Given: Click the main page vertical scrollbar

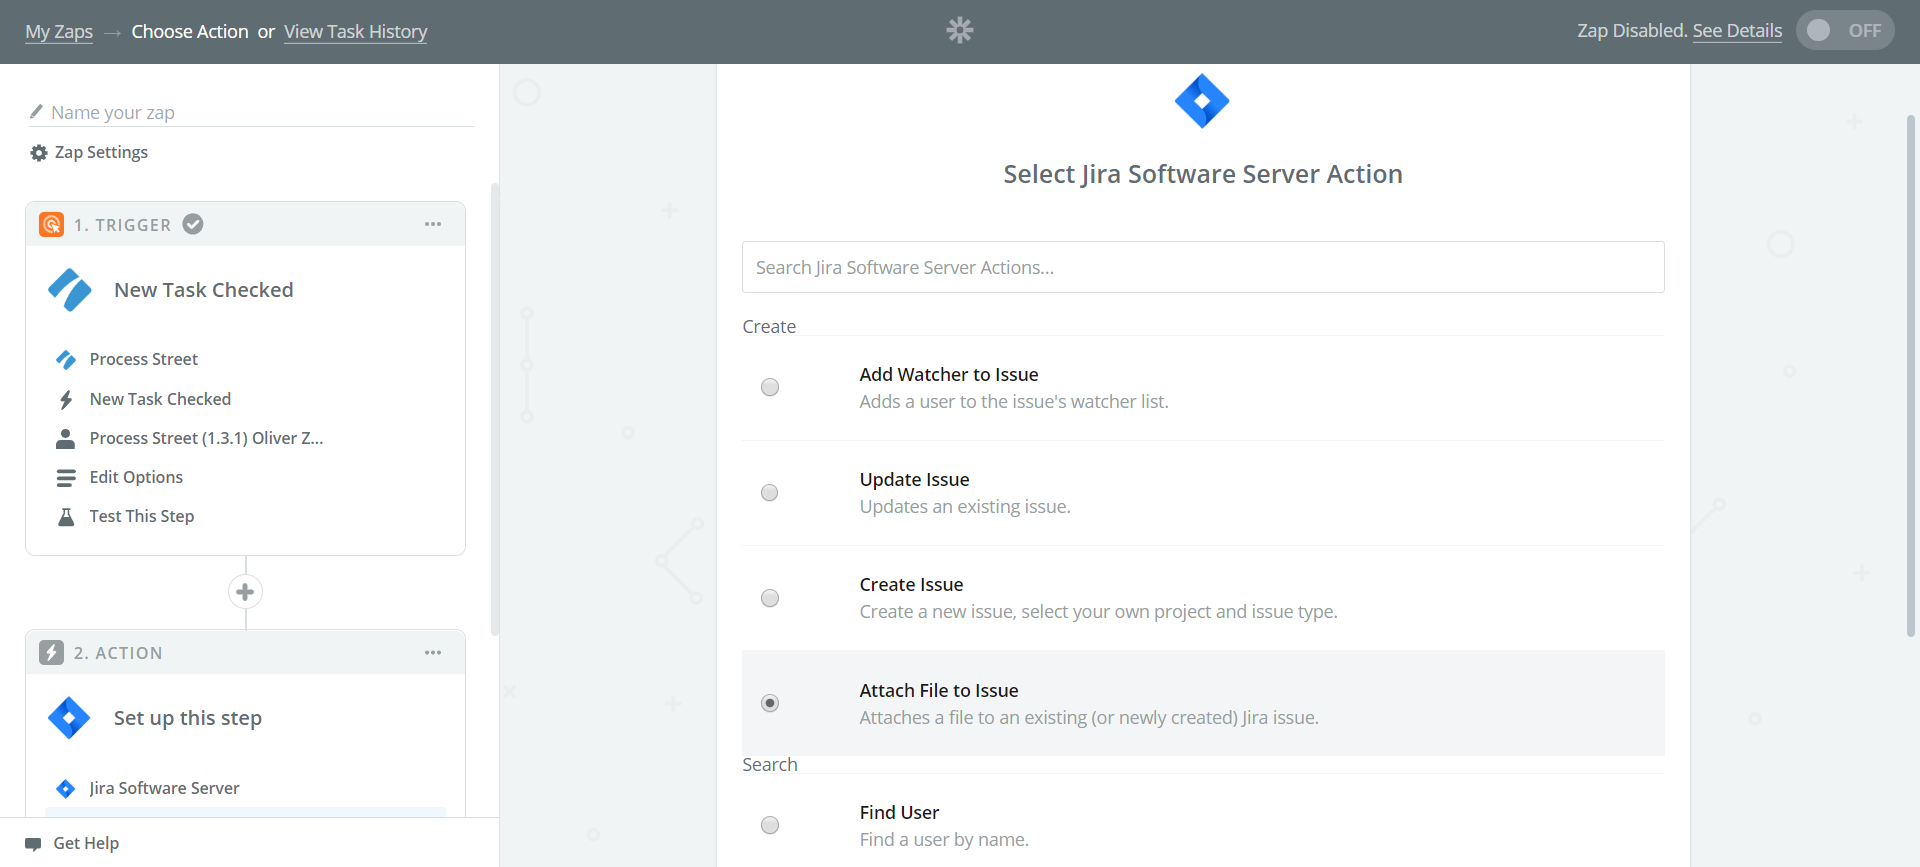Looking at the screenshot, I should click(1910, 375).
